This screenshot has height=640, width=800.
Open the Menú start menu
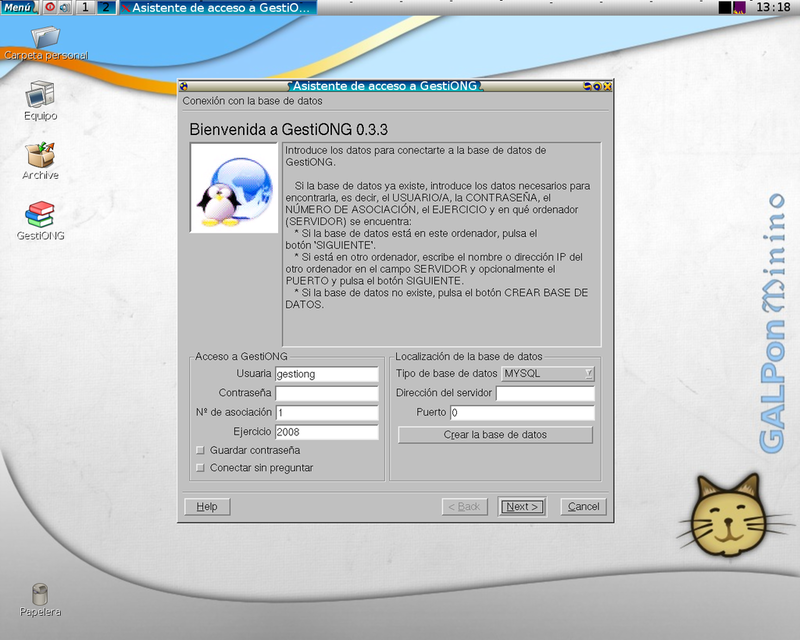pos(20,7)
